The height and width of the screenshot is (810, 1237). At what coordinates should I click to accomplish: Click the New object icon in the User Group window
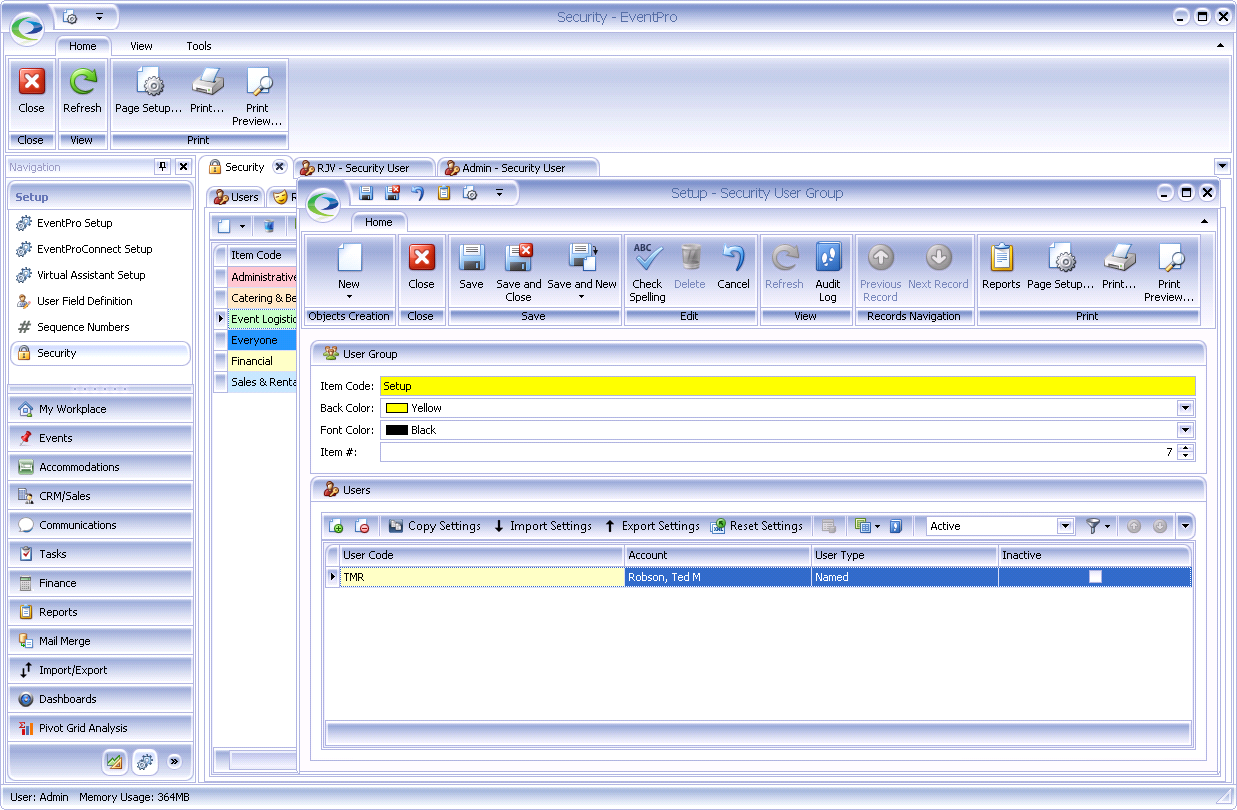click(349, 258)
